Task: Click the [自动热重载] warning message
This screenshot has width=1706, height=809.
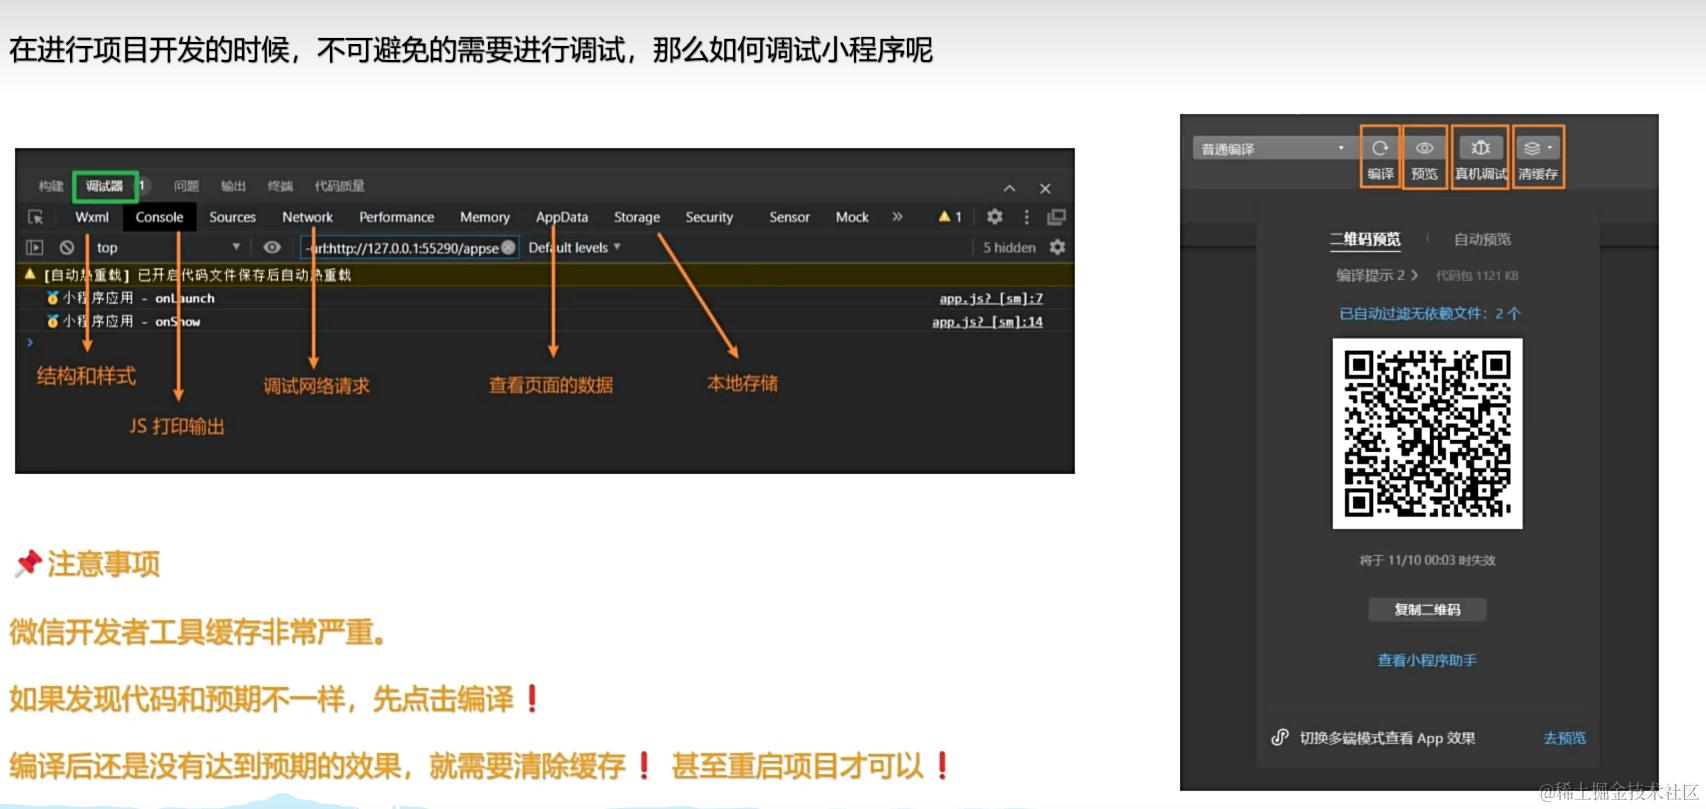Action: click(197, 275)
